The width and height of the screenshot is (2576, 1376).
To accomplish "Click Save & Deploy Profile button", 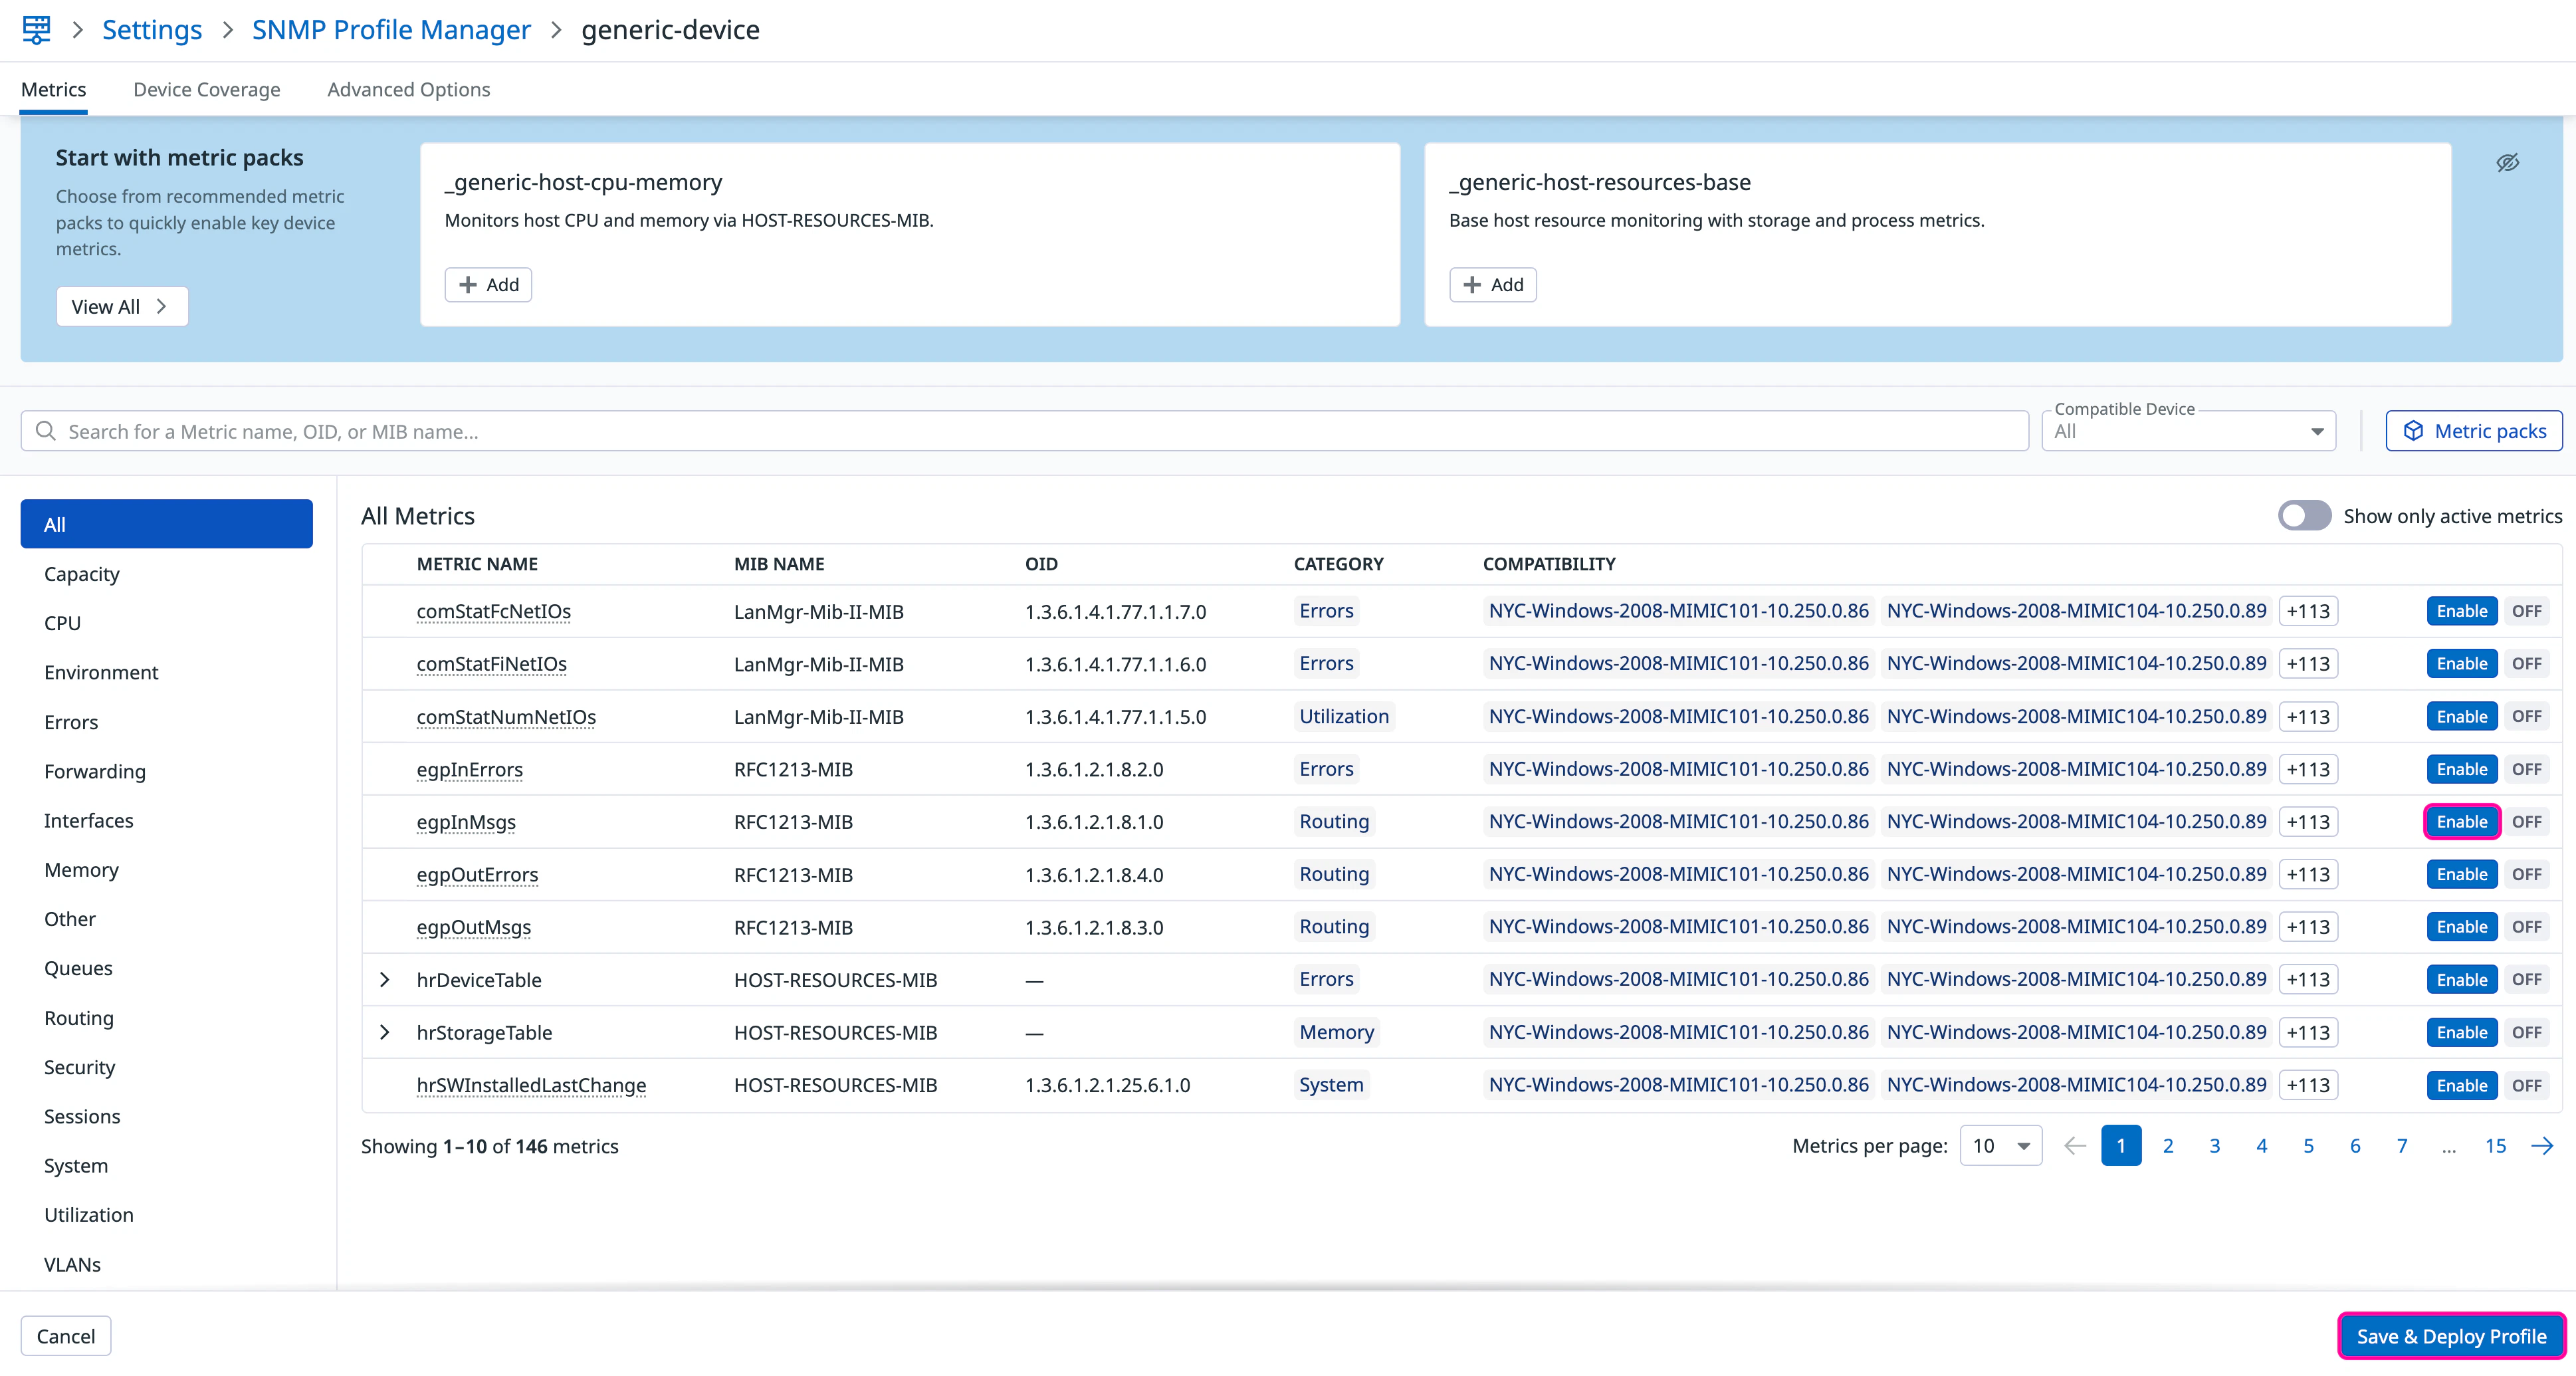I will pyautogui.click(x=2450, y=1336).
